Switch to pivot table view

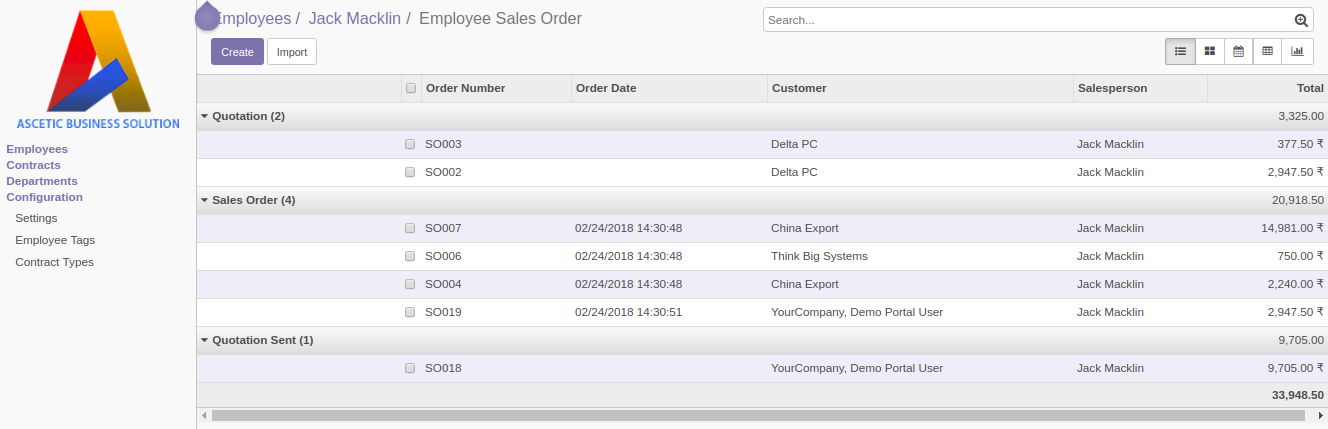[x=1267, y=51]
